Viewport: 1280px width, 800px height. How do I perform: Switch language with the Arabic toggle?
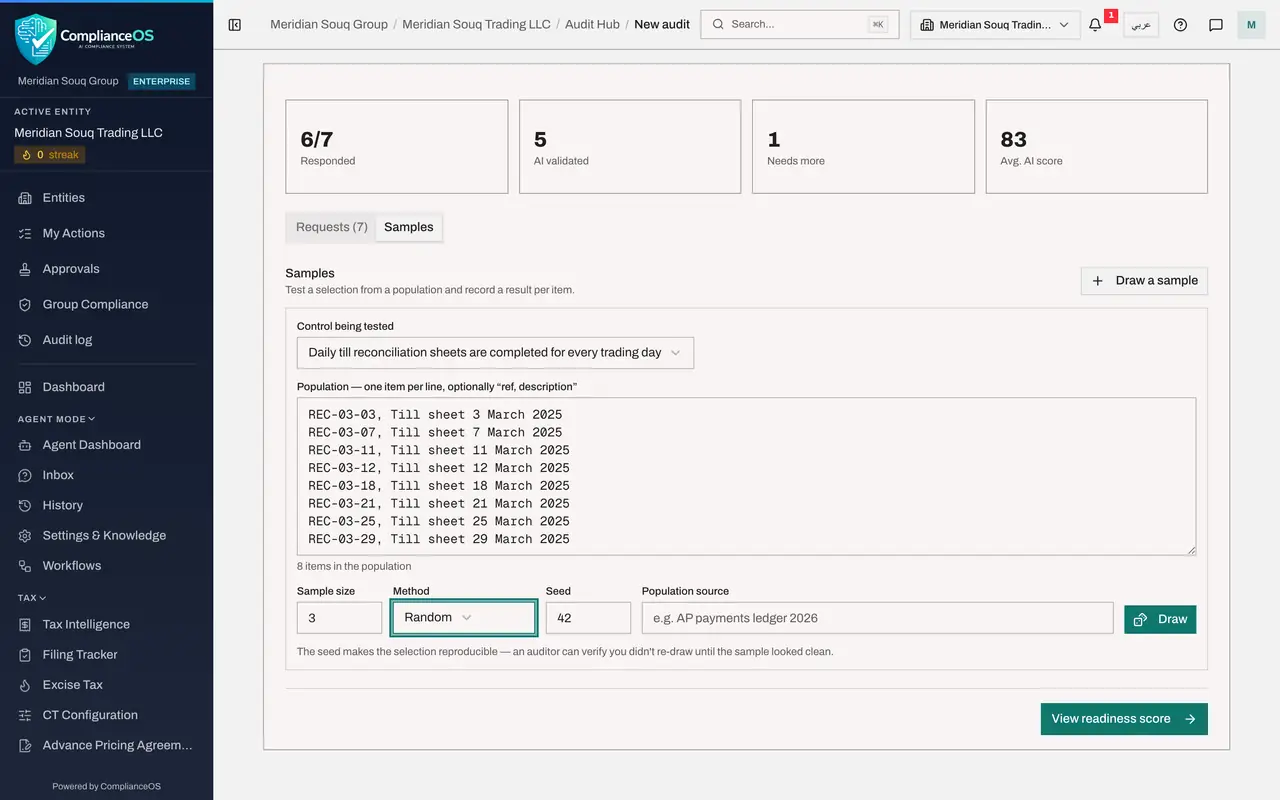(1139, 25)
